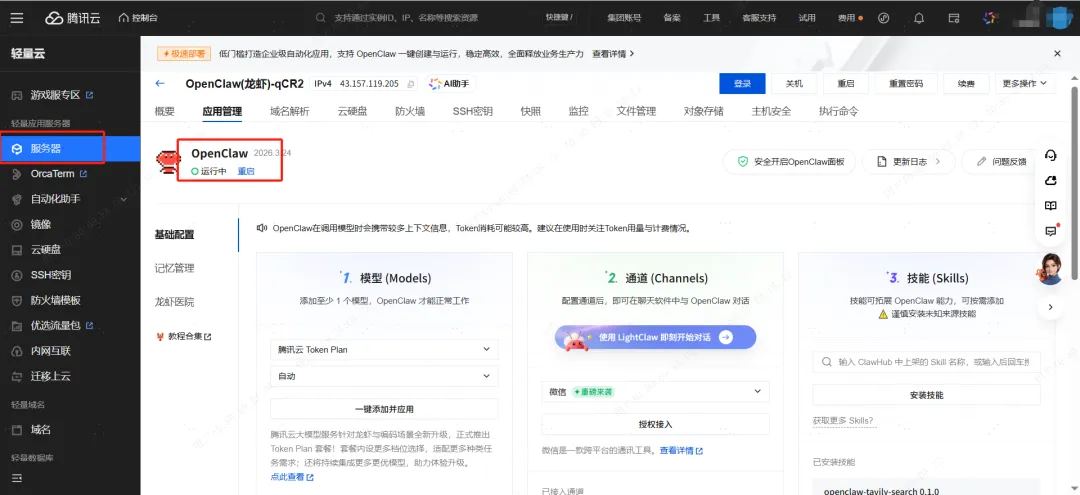The height and width of the screenshot is (495, 1080).
Task: Select 服务器 in the sidebar
Action: click(x=70, y=148)
